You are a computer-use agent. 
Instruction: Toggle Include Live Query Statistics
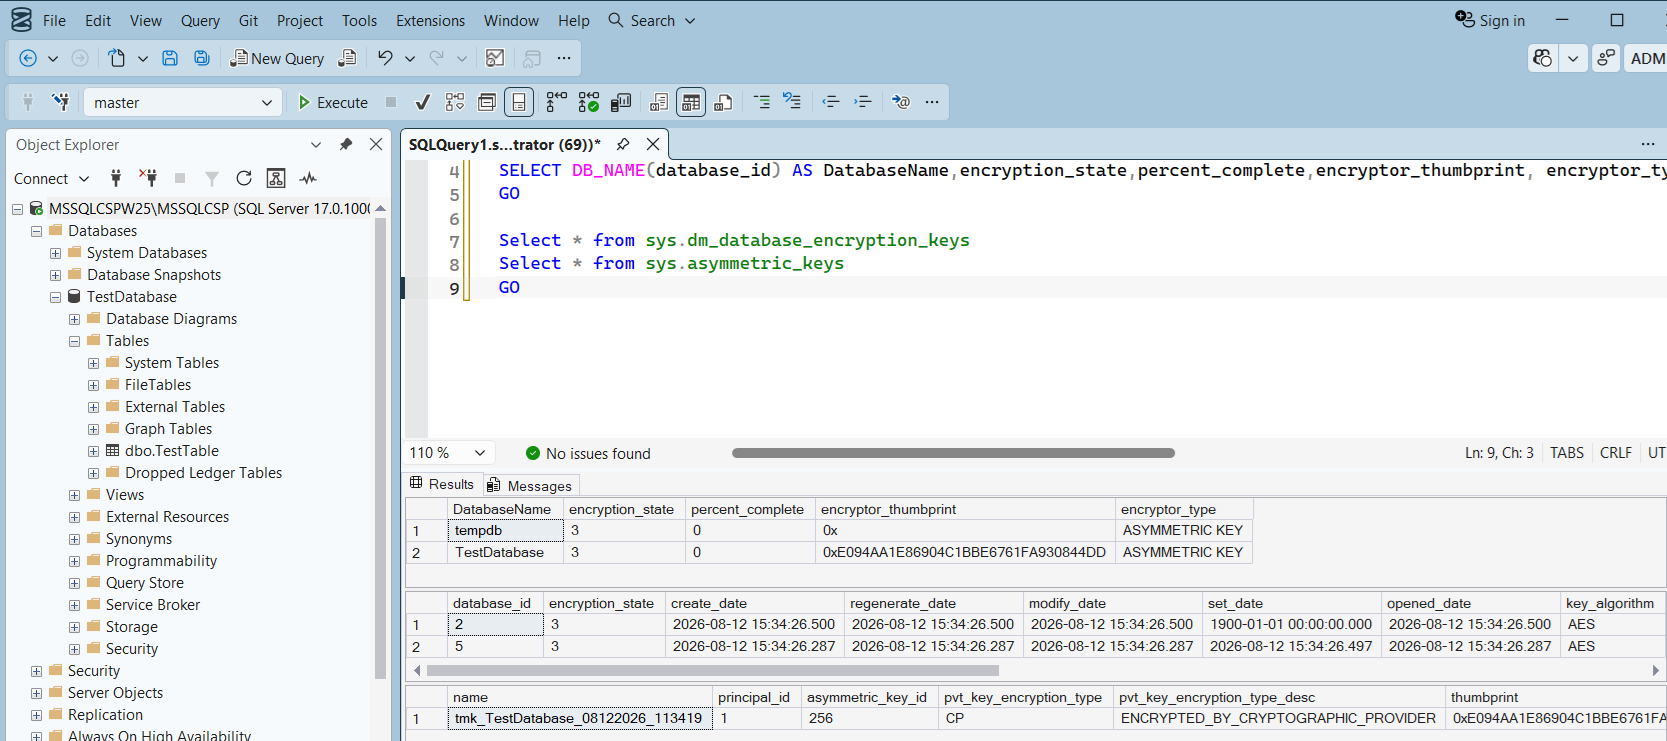589,102
